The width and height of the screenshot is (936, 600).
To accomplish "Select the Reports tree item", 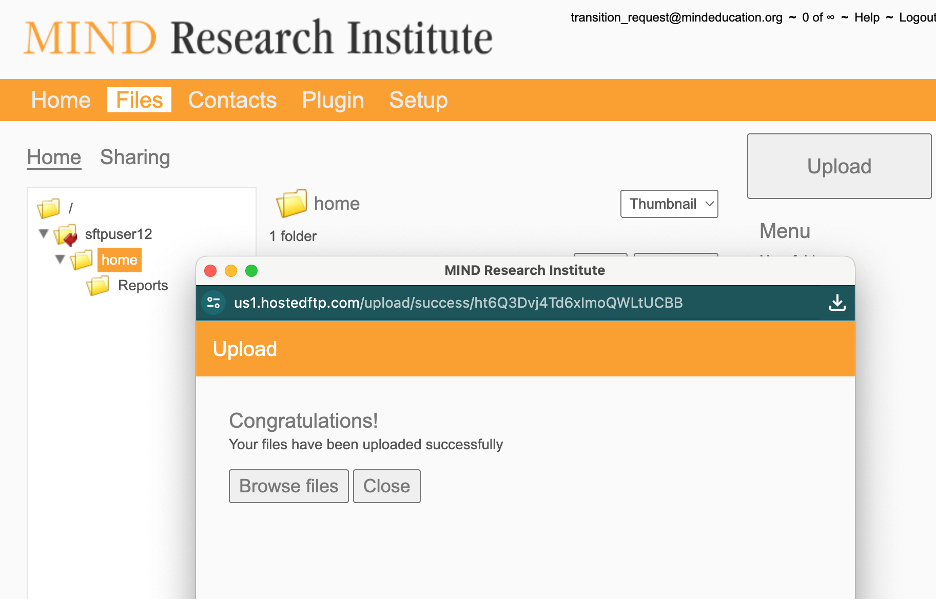I will click(143, 285).
